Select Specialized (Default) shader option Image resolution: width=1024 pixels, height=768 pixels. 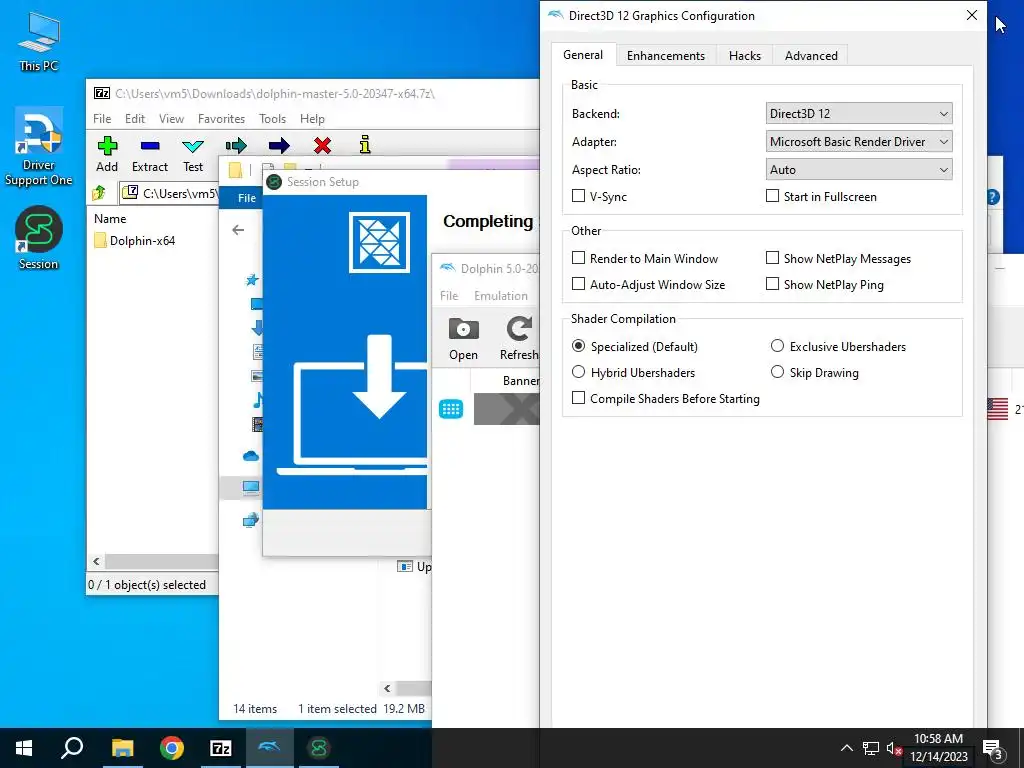point(578,346)
